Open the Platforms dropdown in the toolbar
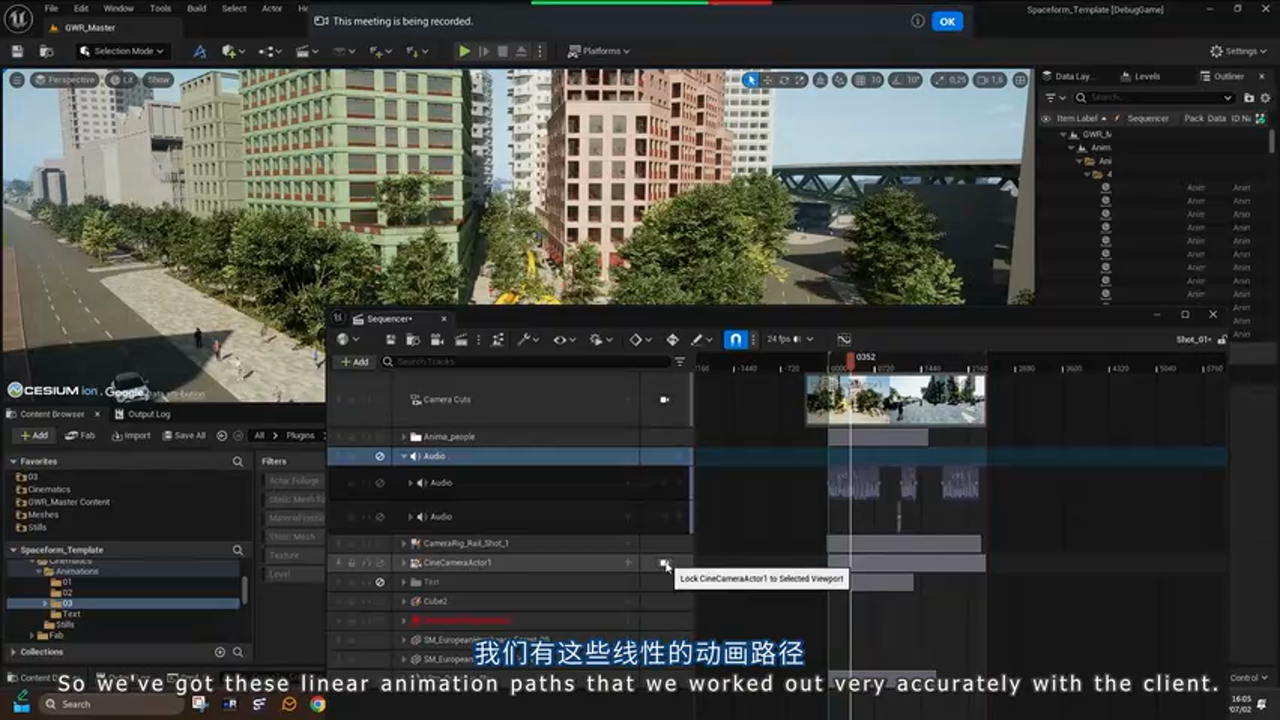This screenshot has height=720, width=1280. [600, 50]
